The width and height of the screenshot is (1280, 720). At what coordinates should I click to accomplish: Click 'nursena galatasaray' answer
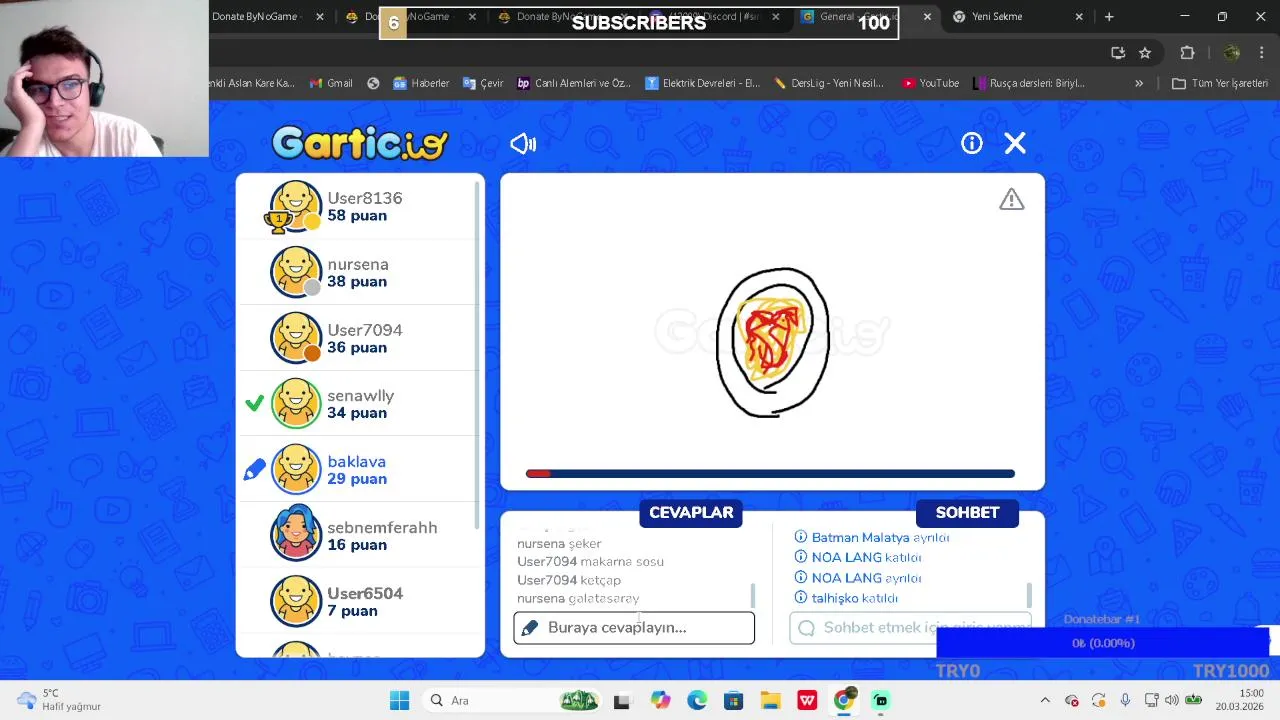[578, 598]
